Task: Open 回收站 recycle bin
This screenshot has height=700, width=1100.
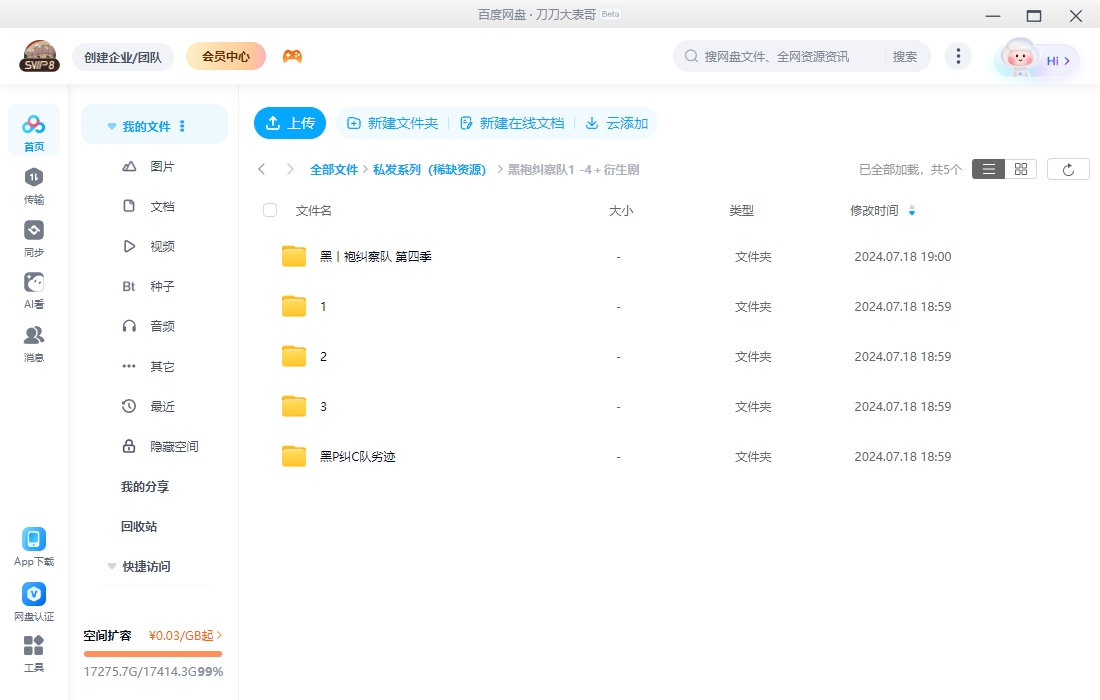Action: [139, 526]
